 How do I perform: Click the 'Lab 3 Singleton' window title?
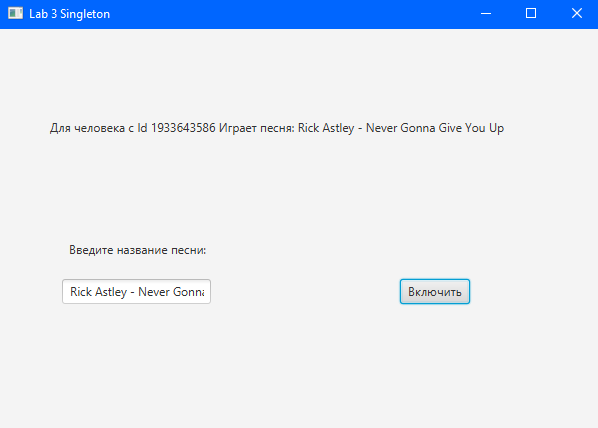point(69,14)
